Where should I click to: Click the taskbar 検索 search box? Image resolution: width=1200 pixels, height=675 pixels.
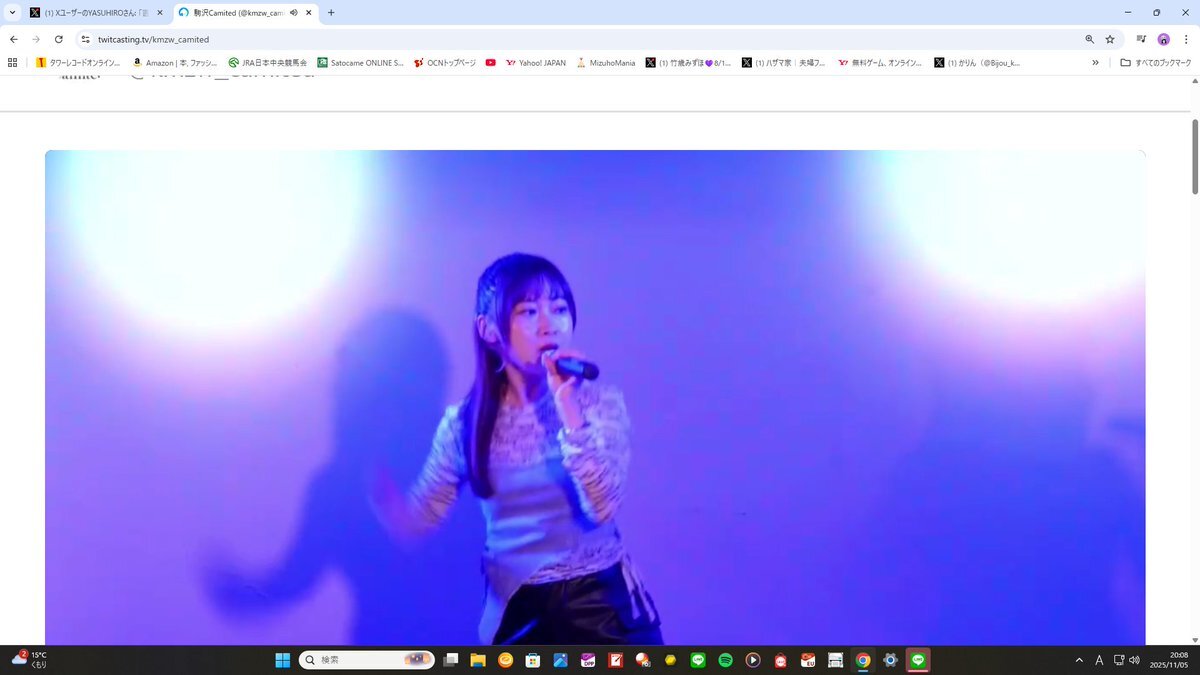click(367, 660)
